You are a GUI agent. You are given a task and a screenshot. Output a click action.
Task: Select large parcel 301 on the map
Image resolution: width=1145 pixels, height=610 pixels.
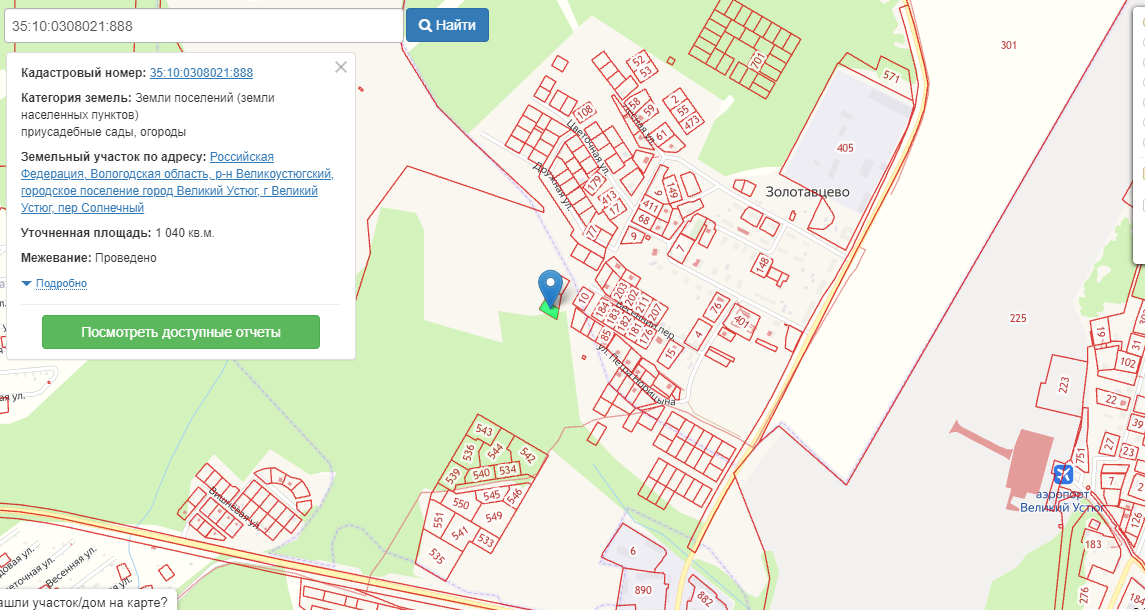click(x=1008, y=45)
